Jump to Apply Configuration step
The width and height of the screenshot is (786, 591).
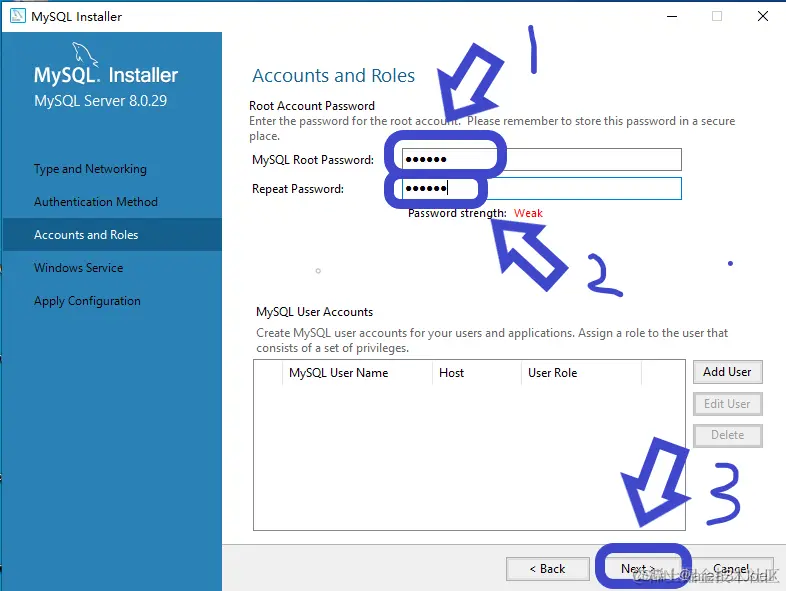coord(87,301)
